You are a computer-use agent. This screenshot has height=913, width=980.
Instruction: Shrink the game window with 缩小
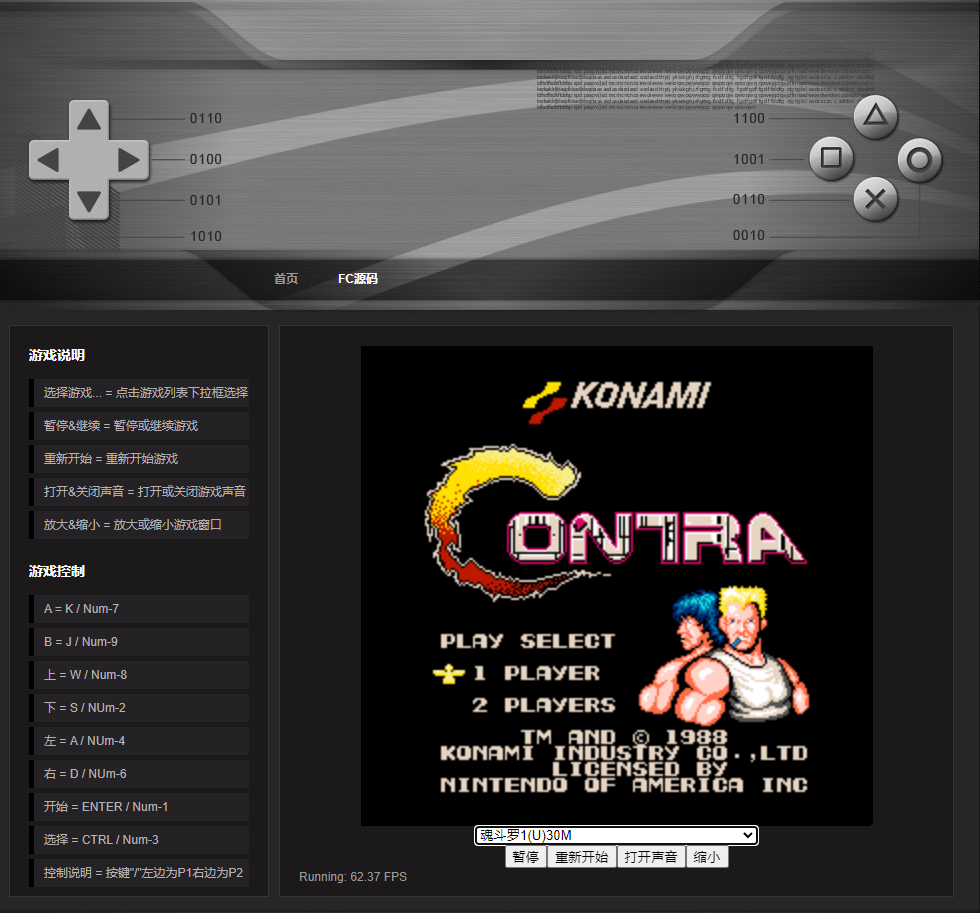click(707, 857)
